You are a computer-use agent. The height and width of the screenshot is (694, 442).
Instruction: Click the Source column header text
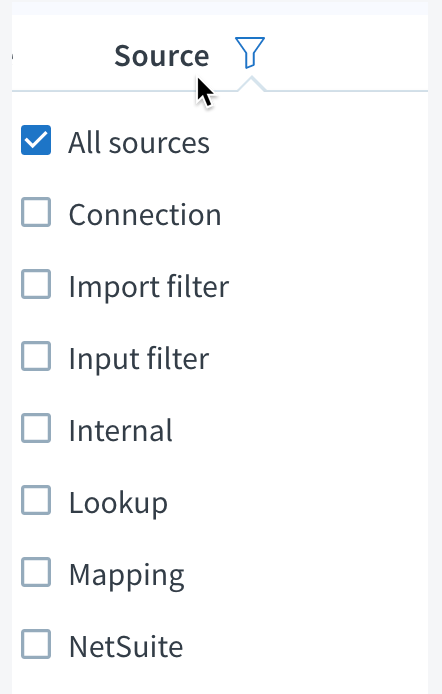161,56
